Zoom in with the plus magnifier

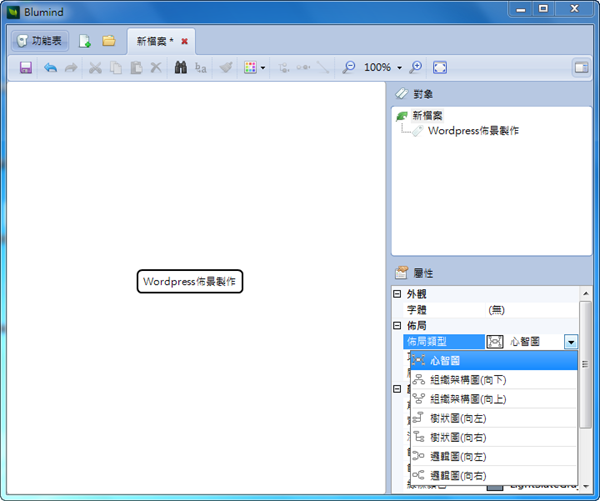pos(415,68)
